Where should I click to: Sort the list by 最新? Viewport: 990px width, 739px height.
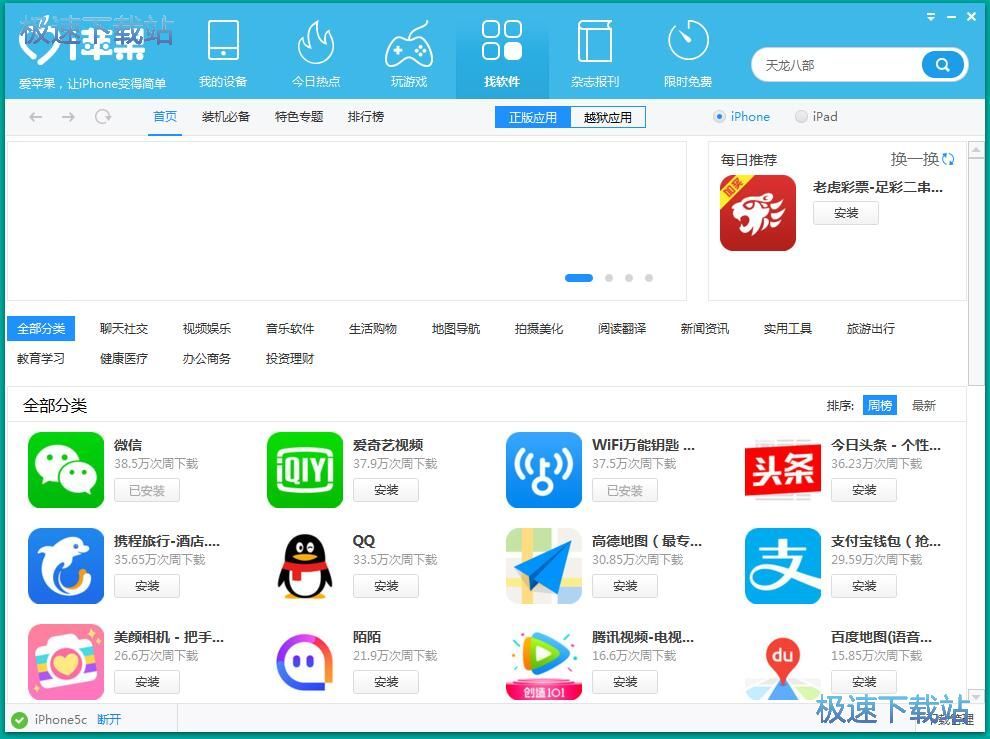pyautogui.click(x=924, y=406)
